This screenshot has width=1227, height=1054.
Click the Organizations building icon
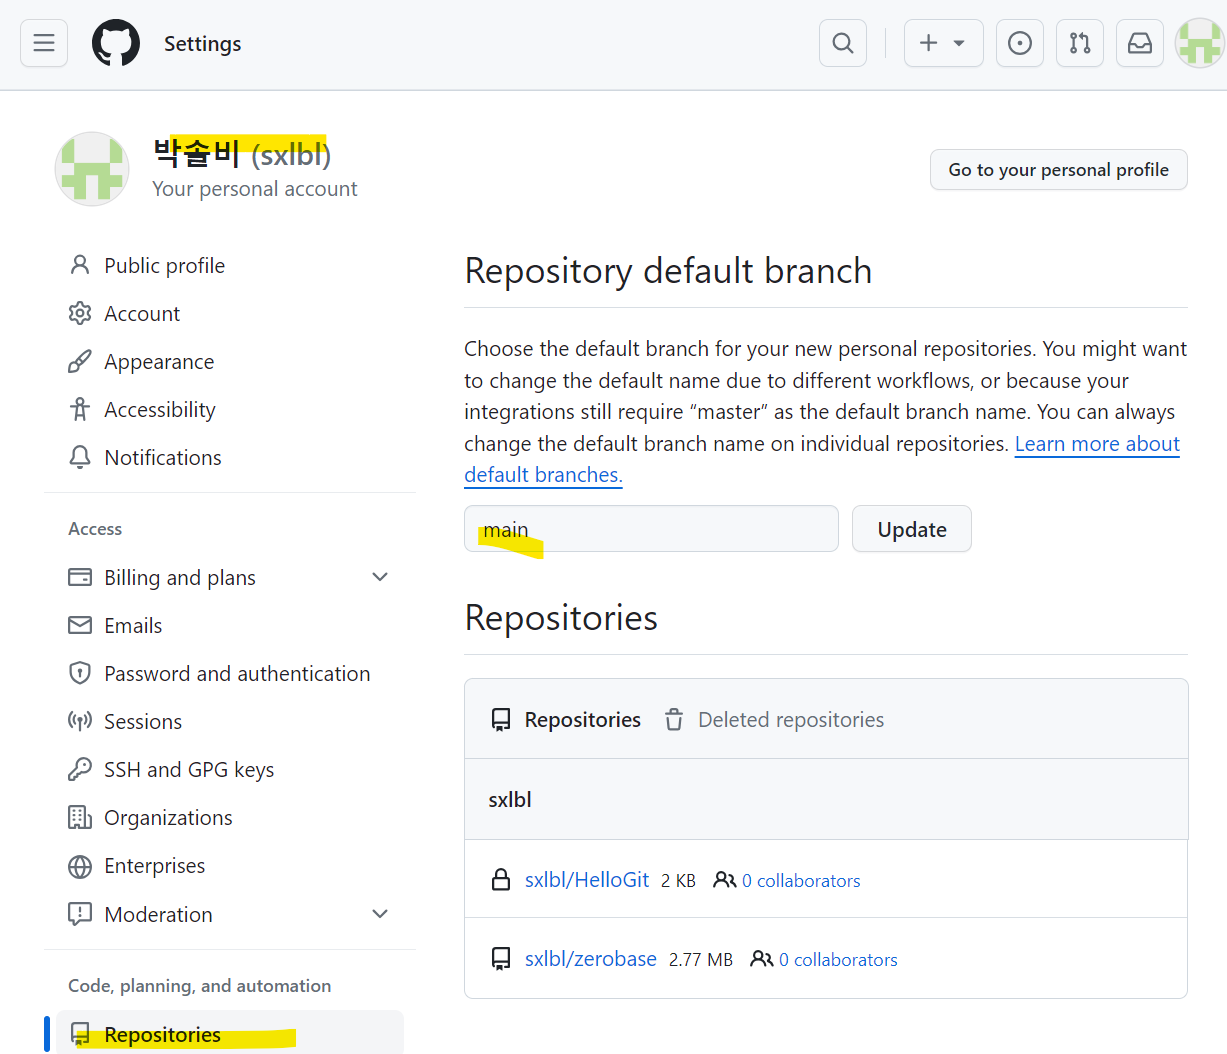tap(80, 817)
